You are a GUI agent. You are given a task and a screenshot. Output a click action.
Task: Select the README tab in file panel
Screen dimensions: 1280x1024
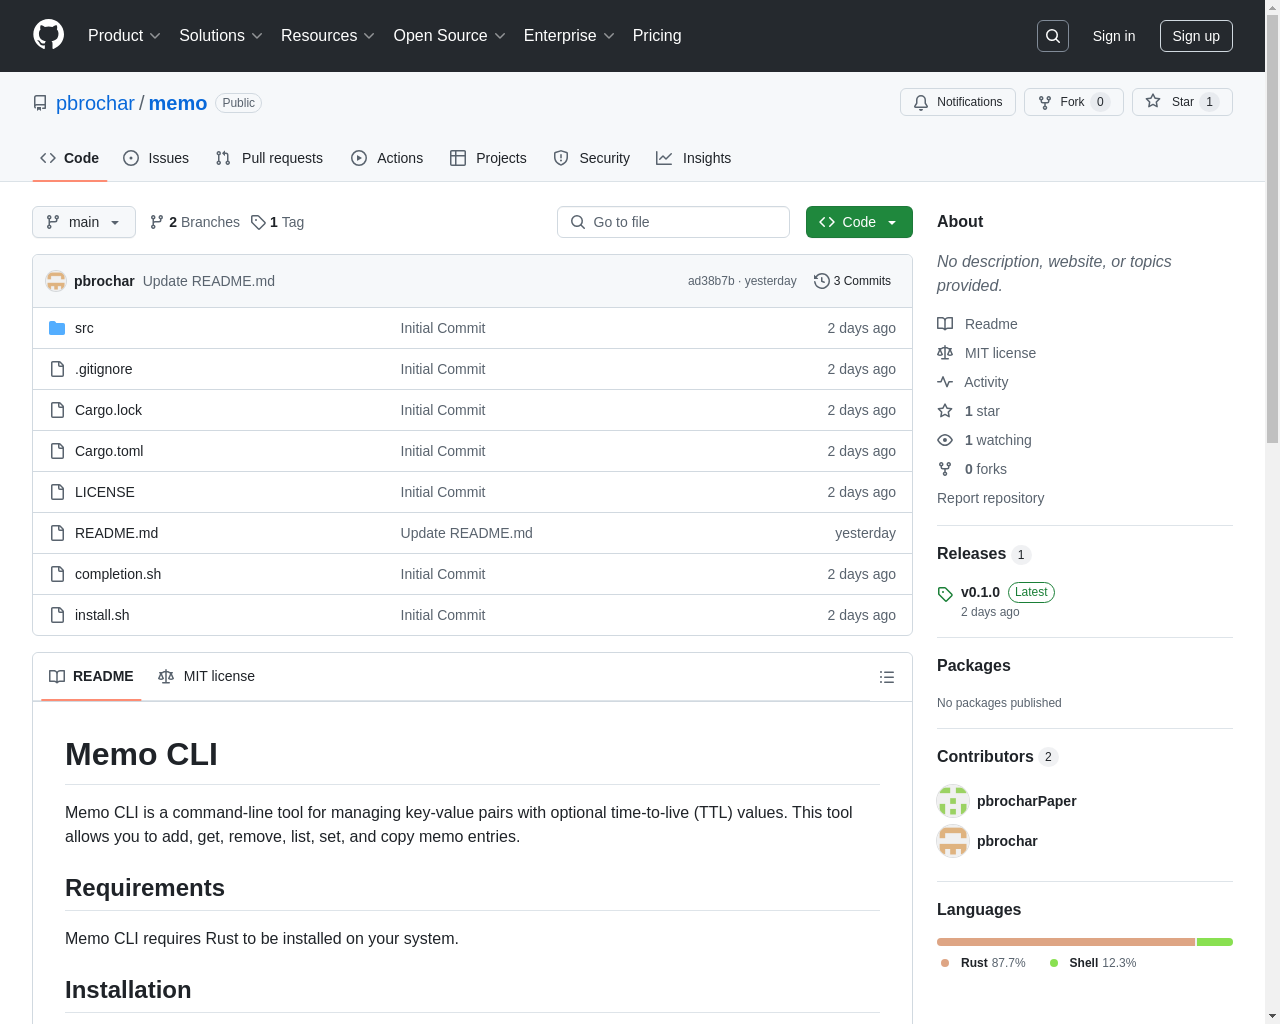tap(91, 677)
